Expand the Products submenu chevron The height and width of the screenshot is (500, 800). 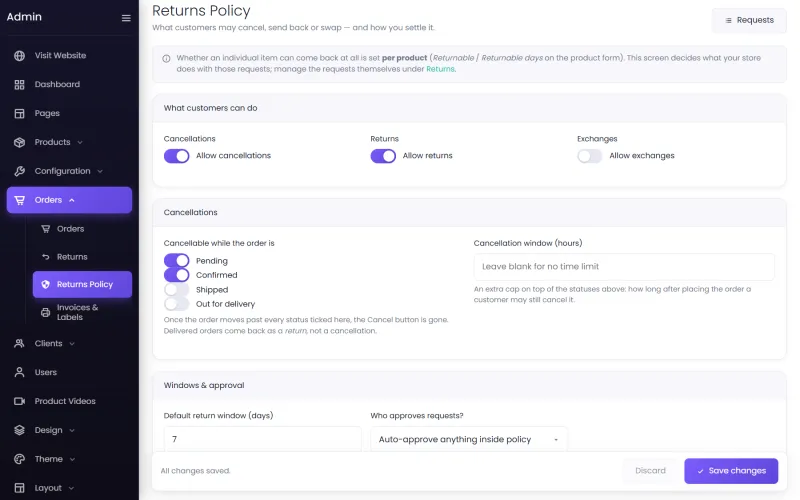pos(80,142)
